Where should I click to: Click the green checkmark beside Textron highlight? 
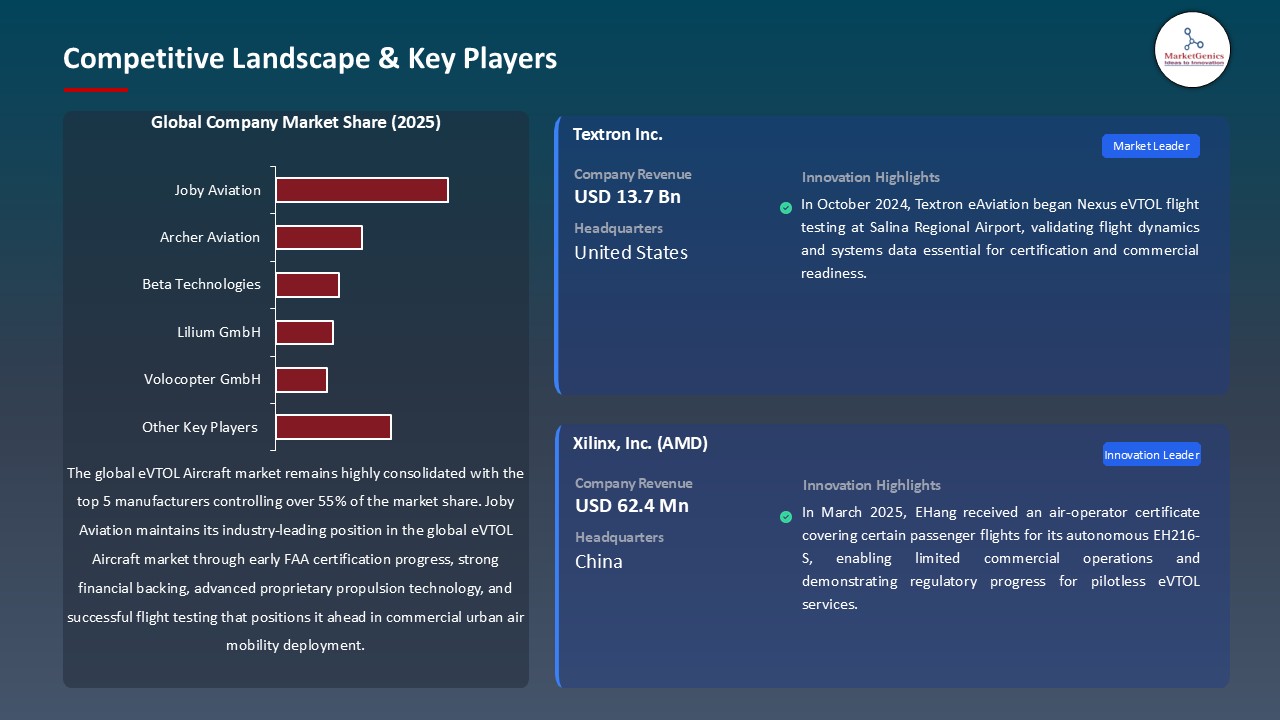(x=786, y=208)
